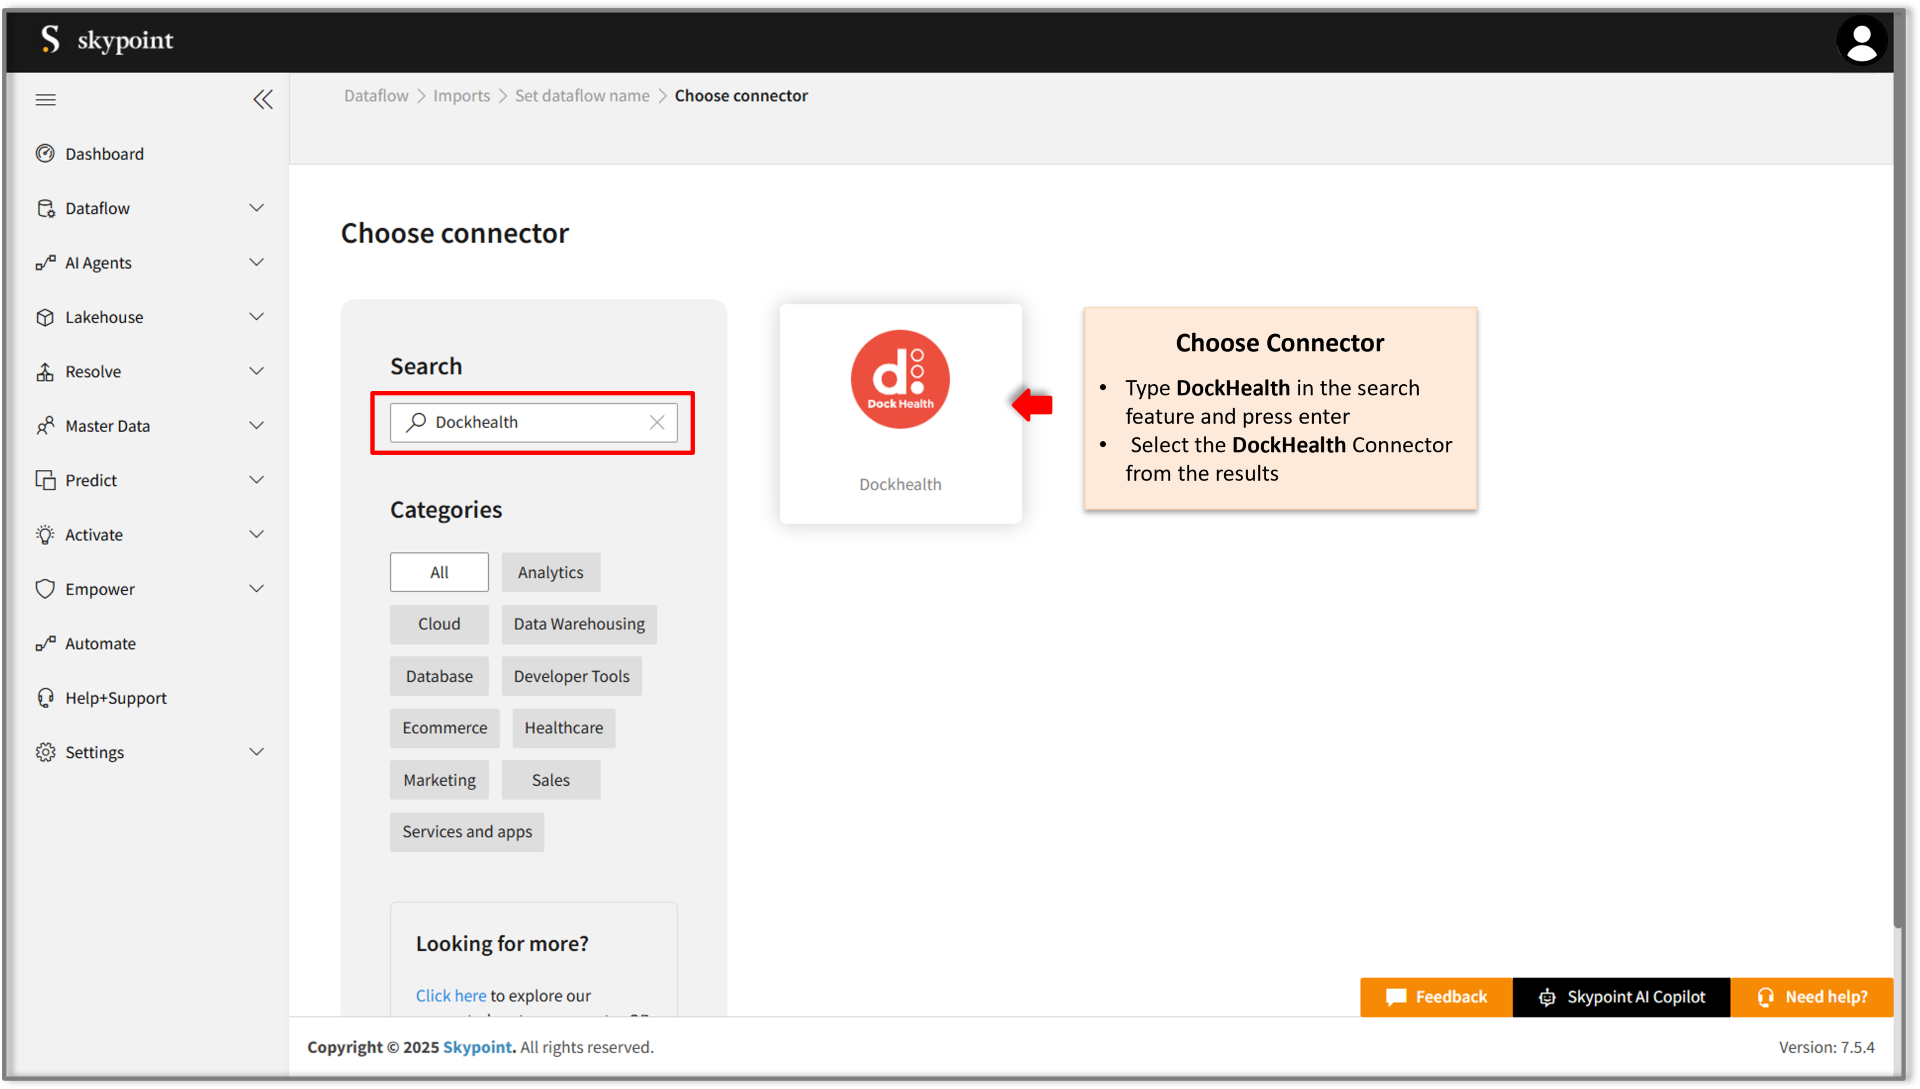Image resolution: width=1920 pixels, height=1089 pixels.
Task: Click the Help+Support headset icon
Action: pos(46,697)
